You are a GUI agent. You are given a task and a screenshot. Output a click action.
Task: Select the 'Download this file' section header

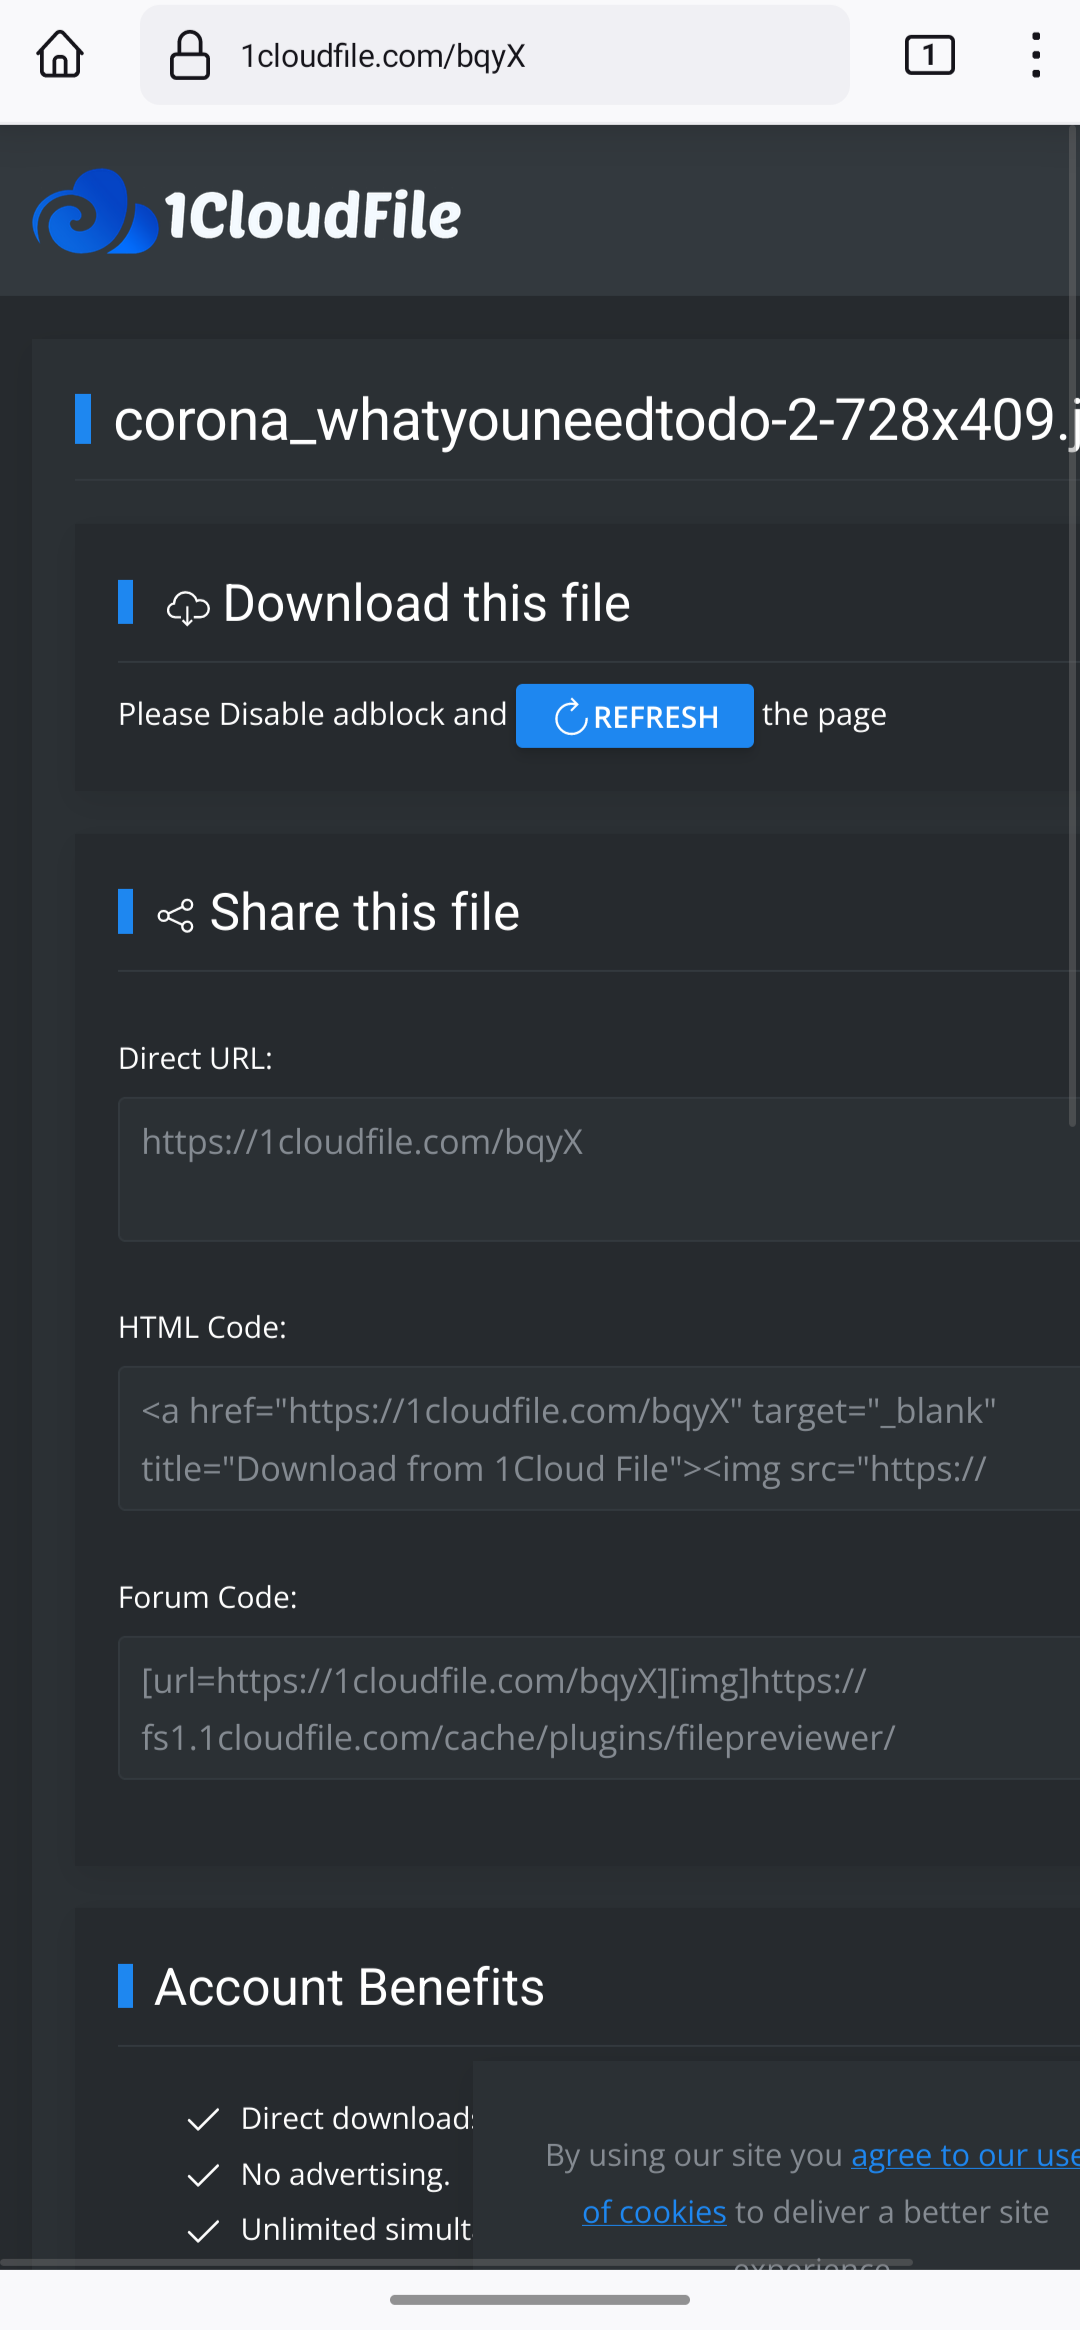pyautogui.click(x=427, y=603)
